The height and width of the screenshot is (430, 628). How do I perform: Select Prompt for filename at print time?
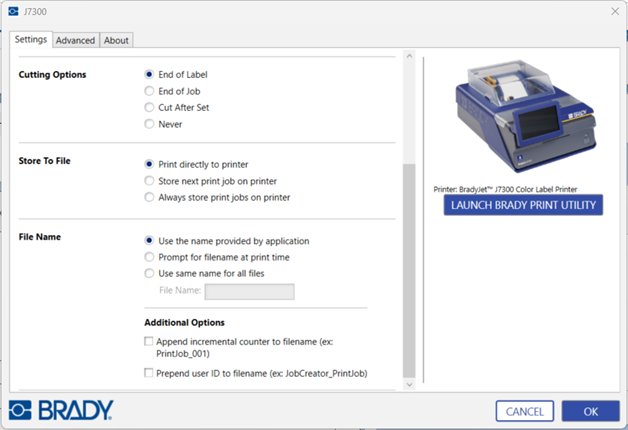point(150,257)
